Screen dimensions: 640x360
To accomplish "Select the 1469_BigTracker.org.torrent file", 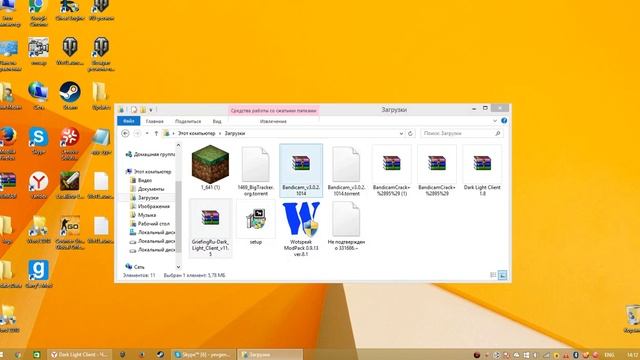I will [256, 171].
